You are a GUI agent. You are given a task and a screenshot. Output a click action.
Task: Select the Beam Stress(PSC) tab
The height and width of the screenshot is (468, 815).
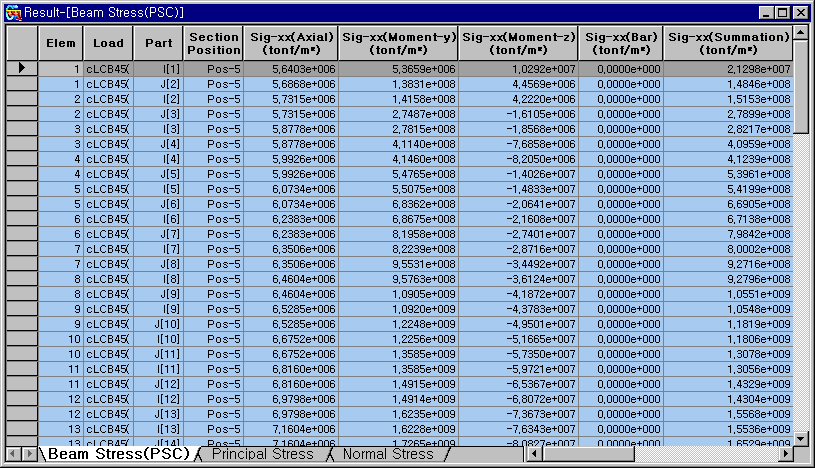click(118, 454)
